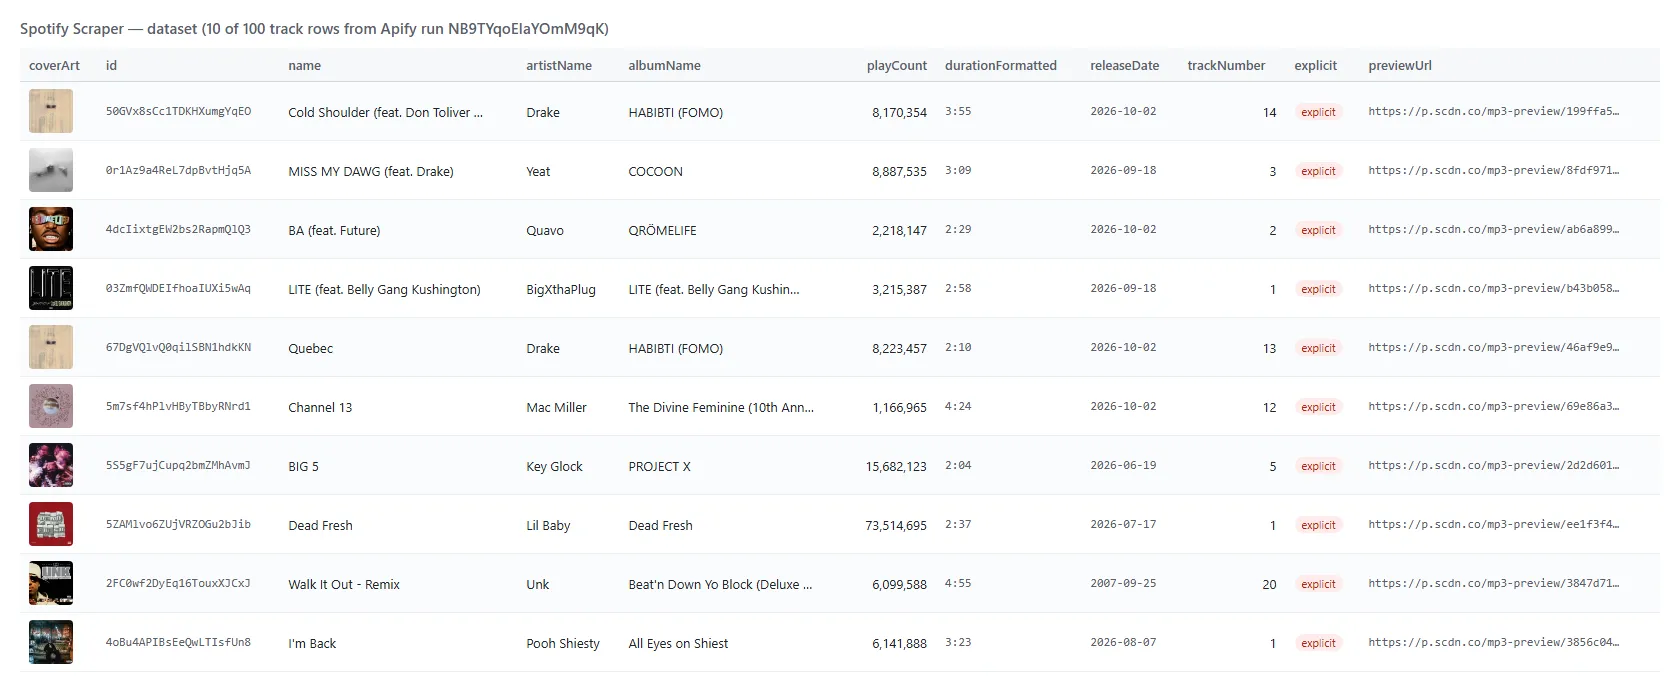This screenshot has width=1680, height=690.
Task: Open preview URL link for Walk It Out
Action: (x=1493, y=583)
